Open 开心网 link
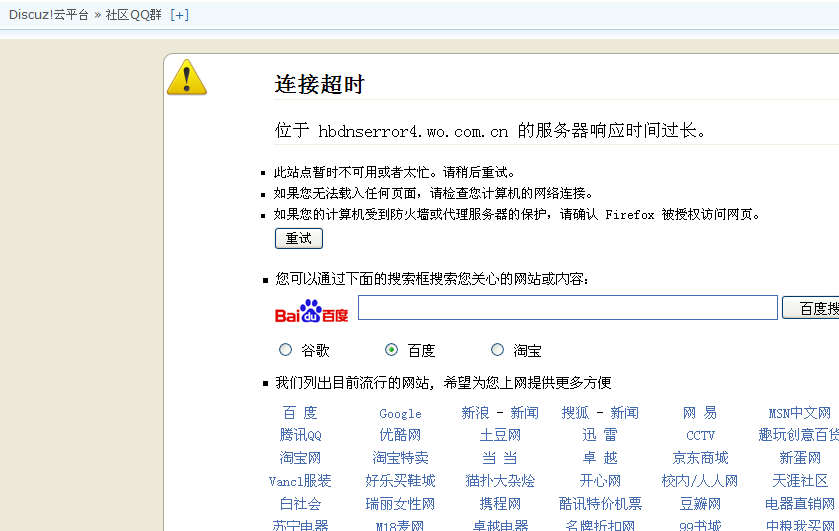Viewport: 839px width, 531px height. click(600, 481)
